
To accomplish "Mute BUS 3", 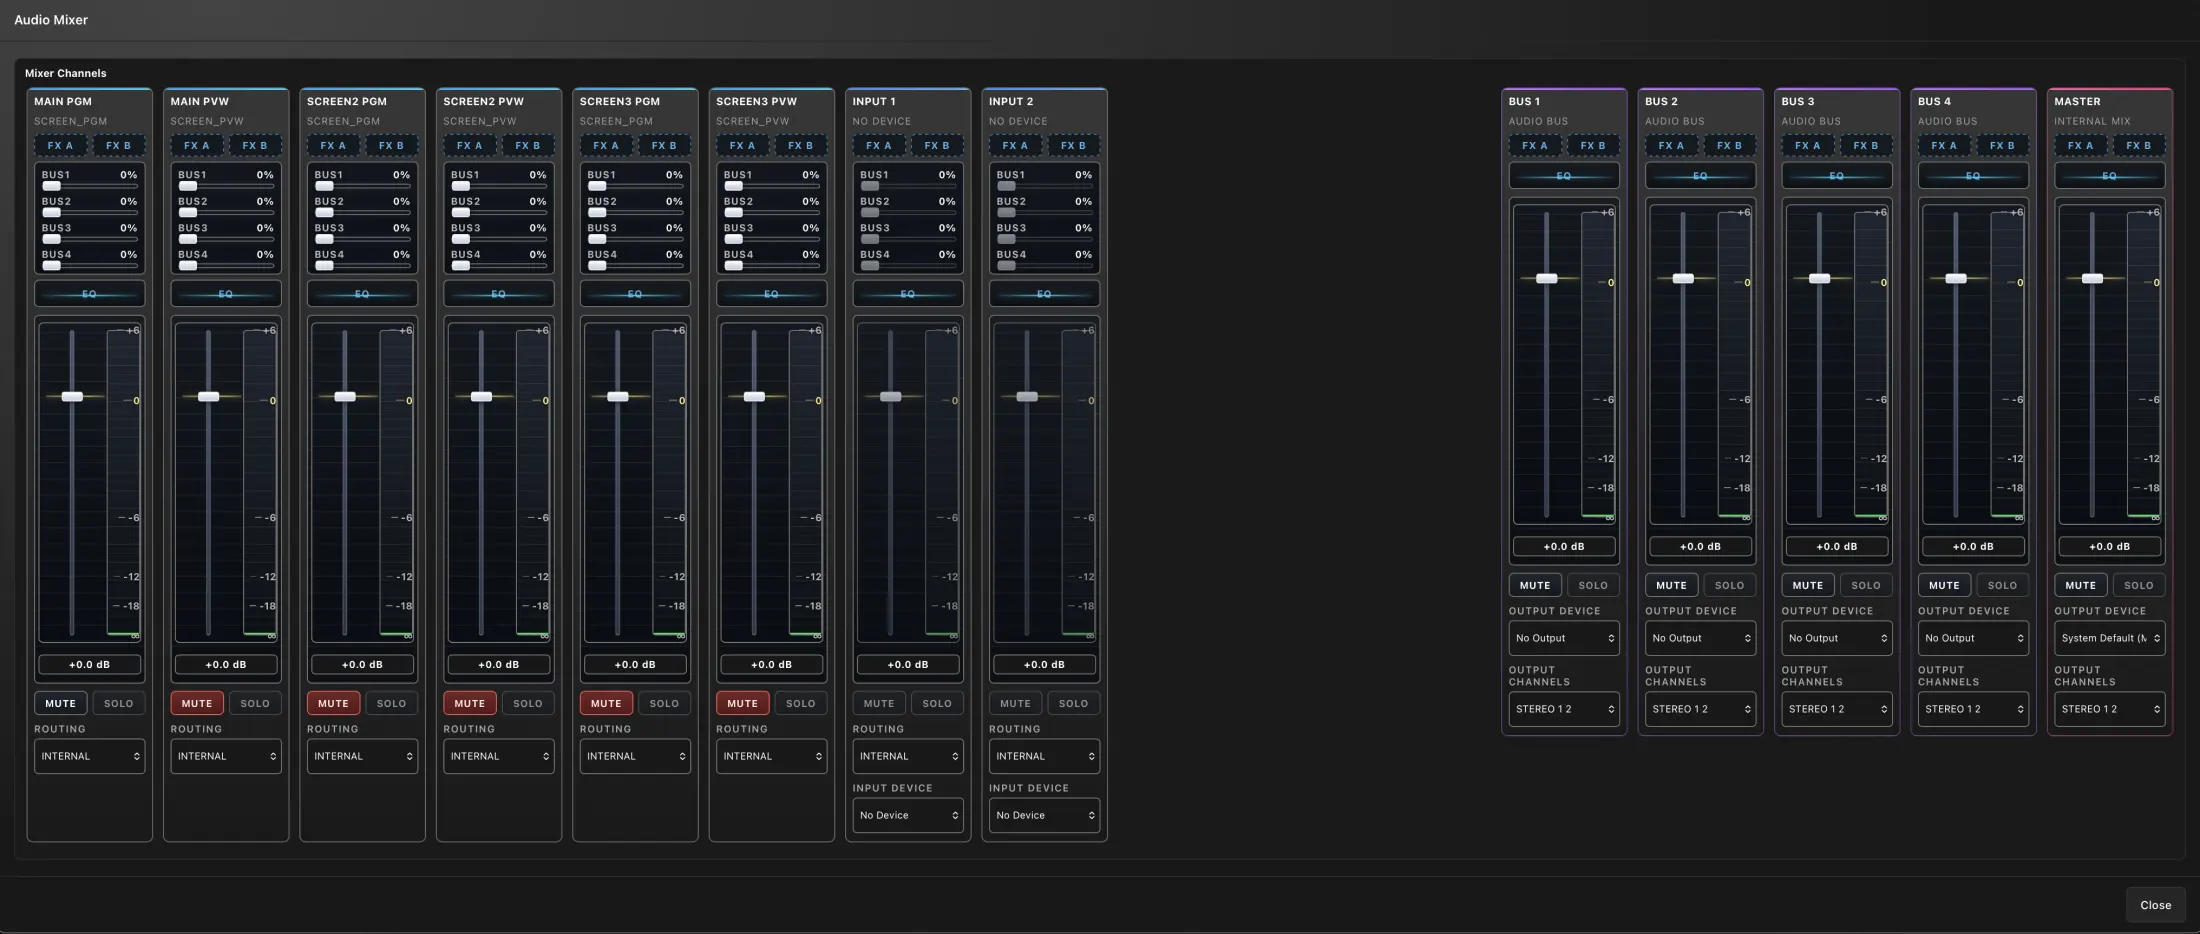I will click(x=1808, y=585).
